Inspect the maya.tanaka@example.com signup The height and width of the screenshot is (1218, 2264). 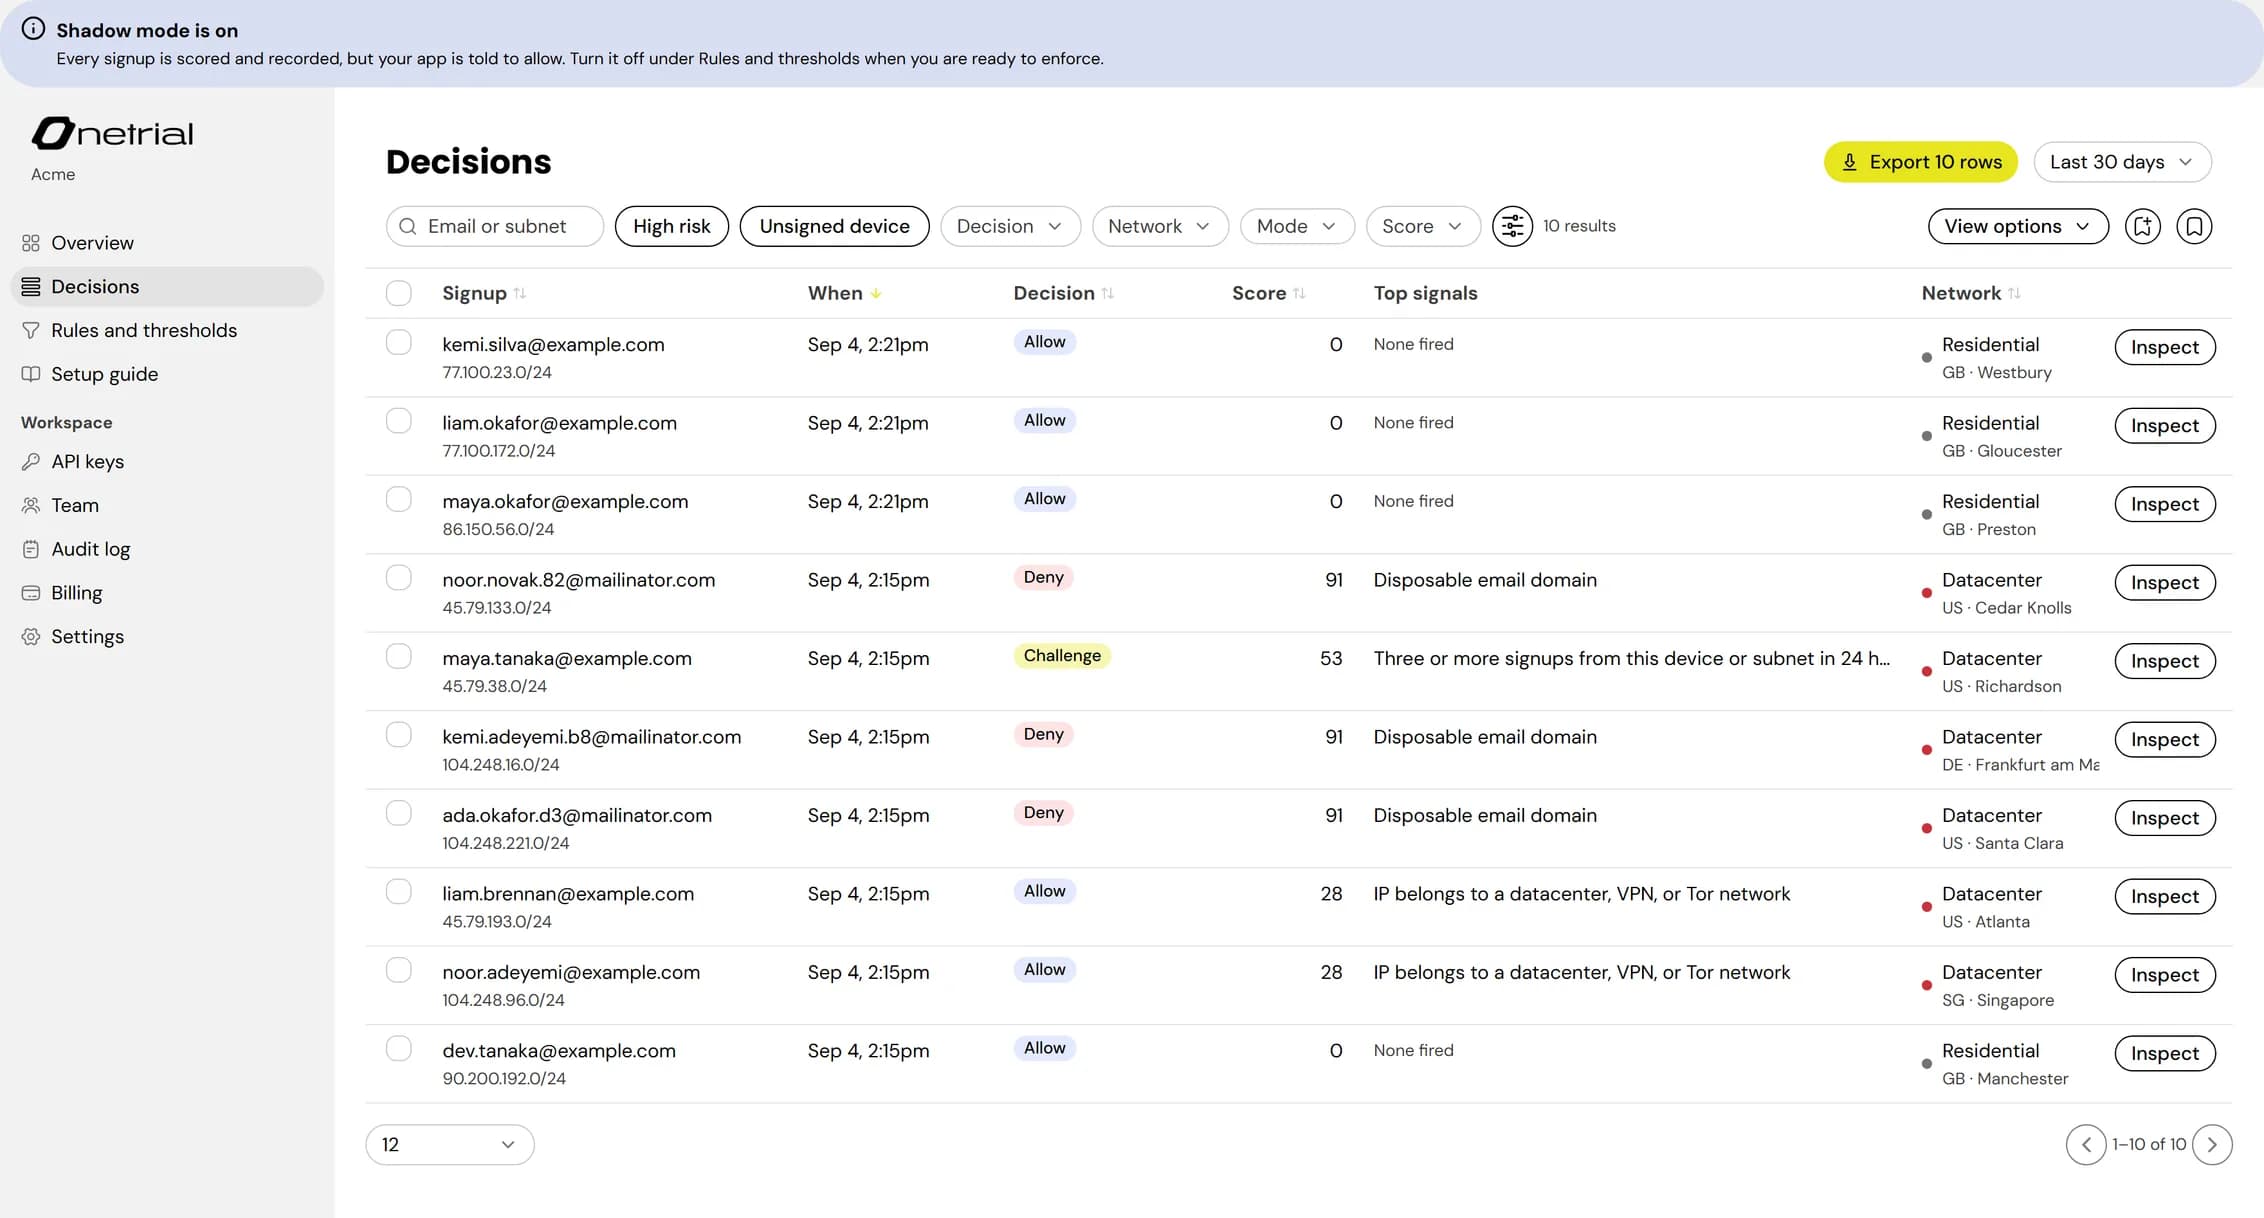(x=2165, y=661)
